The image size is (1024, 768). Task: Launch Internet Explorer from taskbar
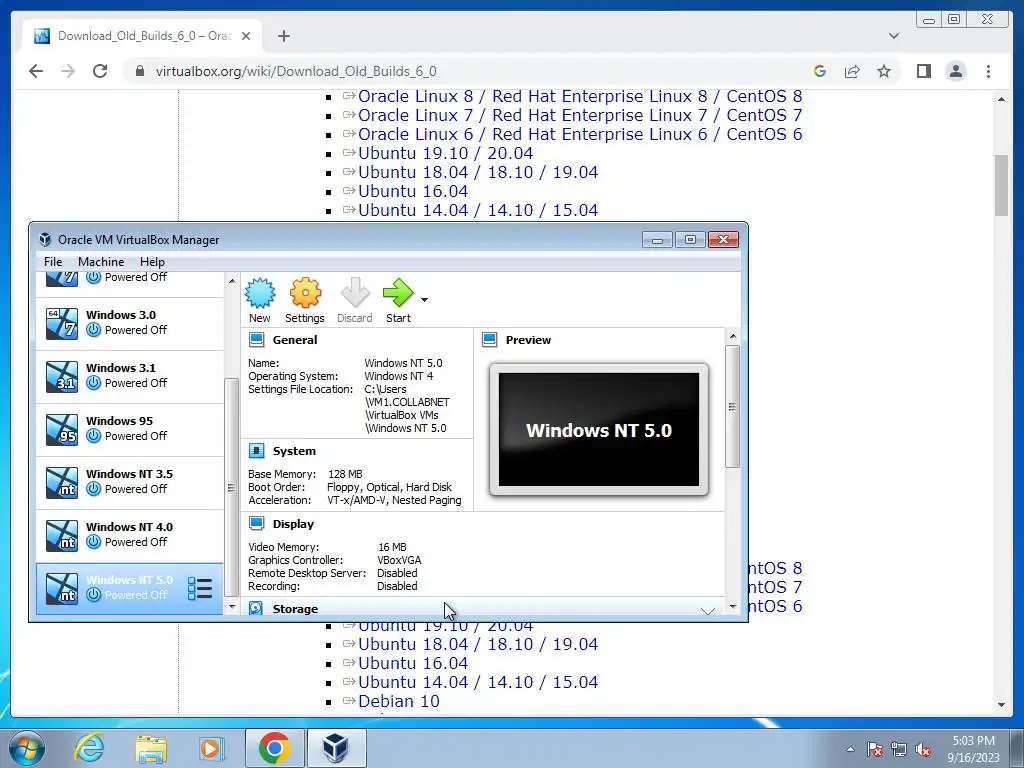pyautogui.click(x=89, y=748)
